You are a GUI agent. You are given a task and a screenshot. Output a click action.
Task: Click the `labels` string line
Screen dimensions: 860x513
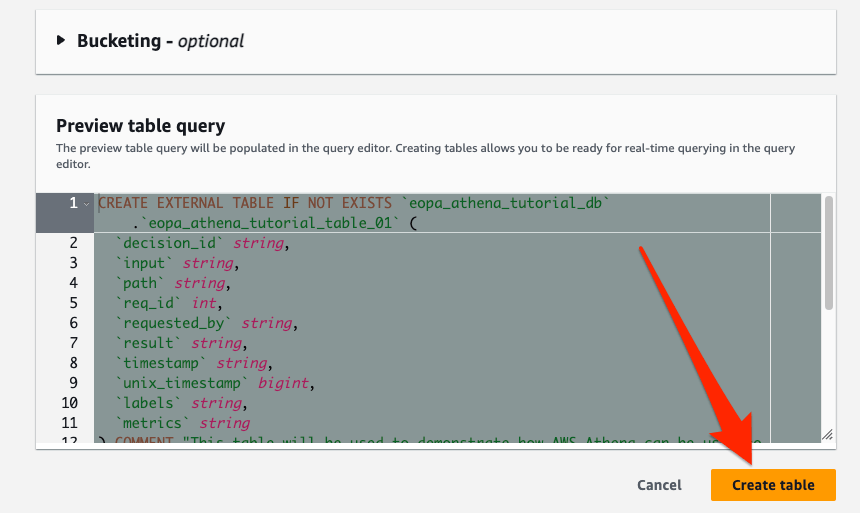181,403
